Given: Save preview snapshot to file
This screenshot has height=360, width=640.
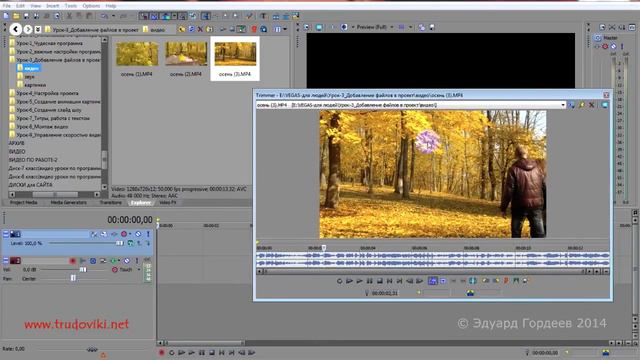Looking at the screenshot, I should [432, 27].
